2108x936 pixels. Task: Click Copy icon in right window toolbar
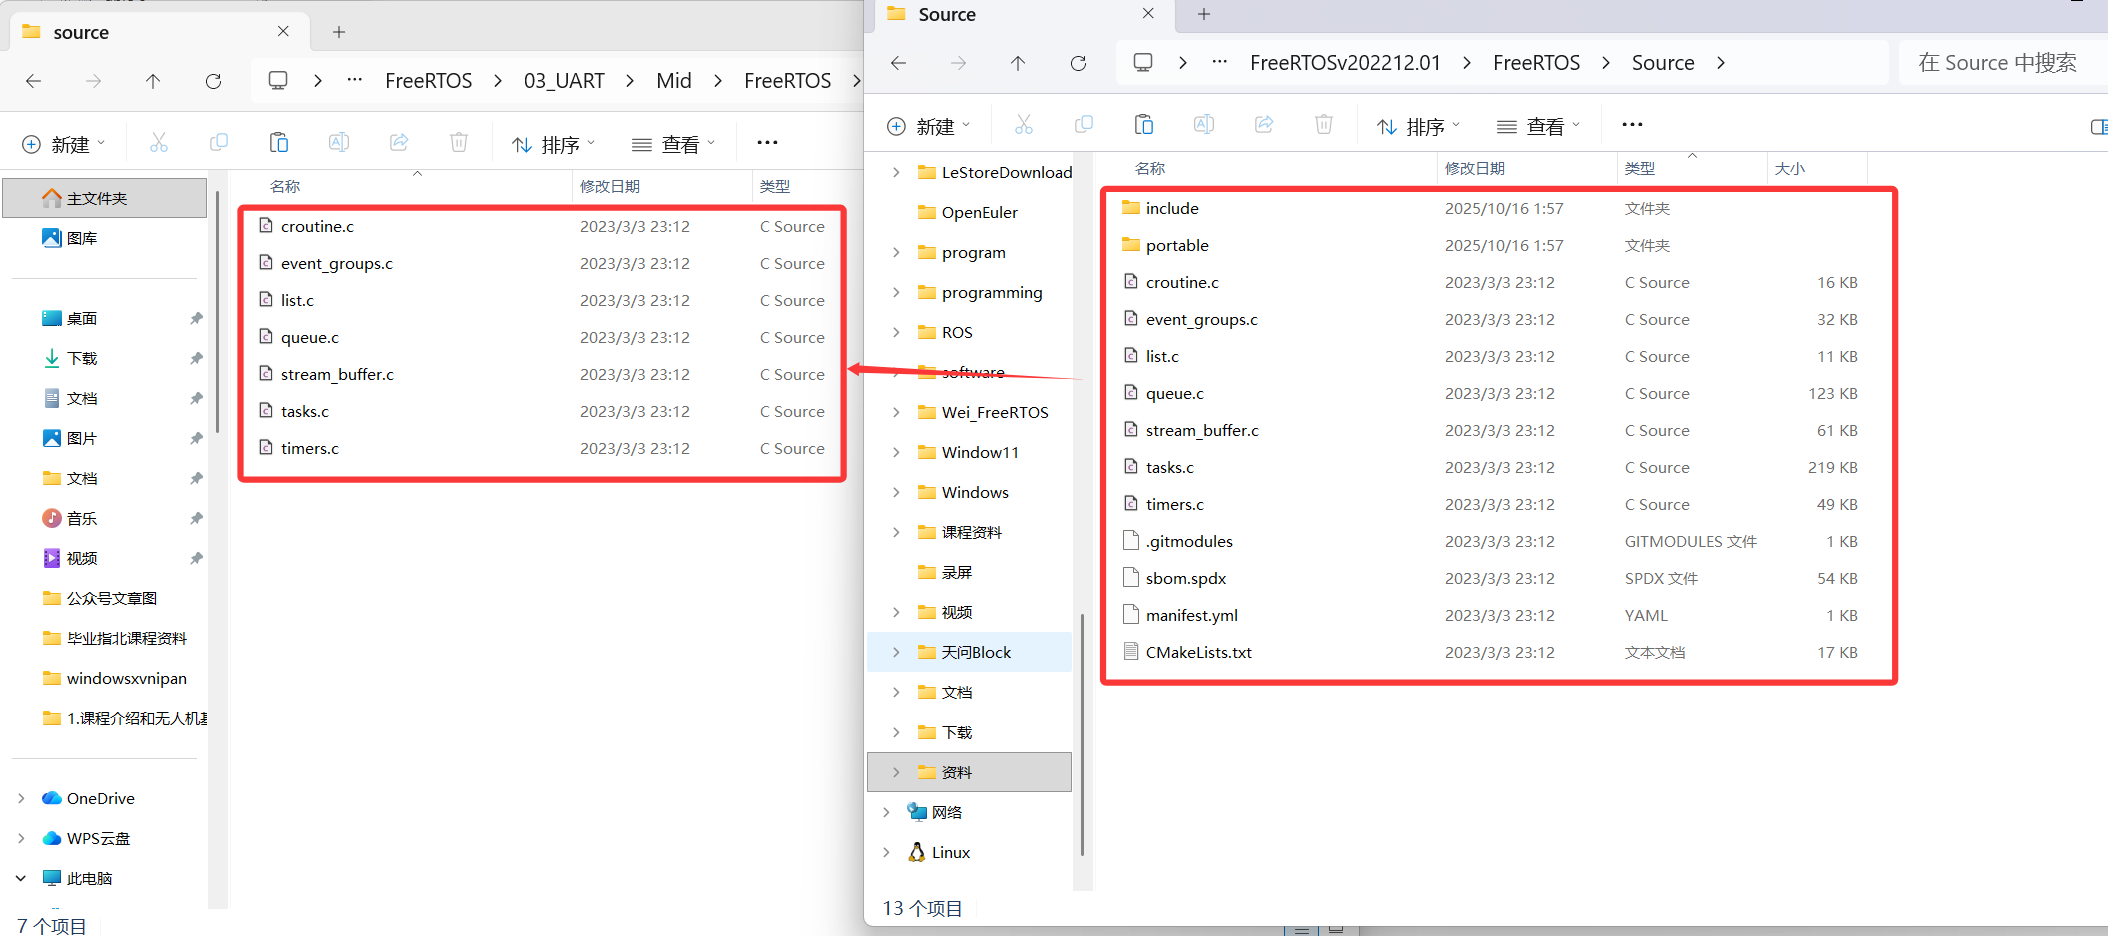tap(1084, 125)
